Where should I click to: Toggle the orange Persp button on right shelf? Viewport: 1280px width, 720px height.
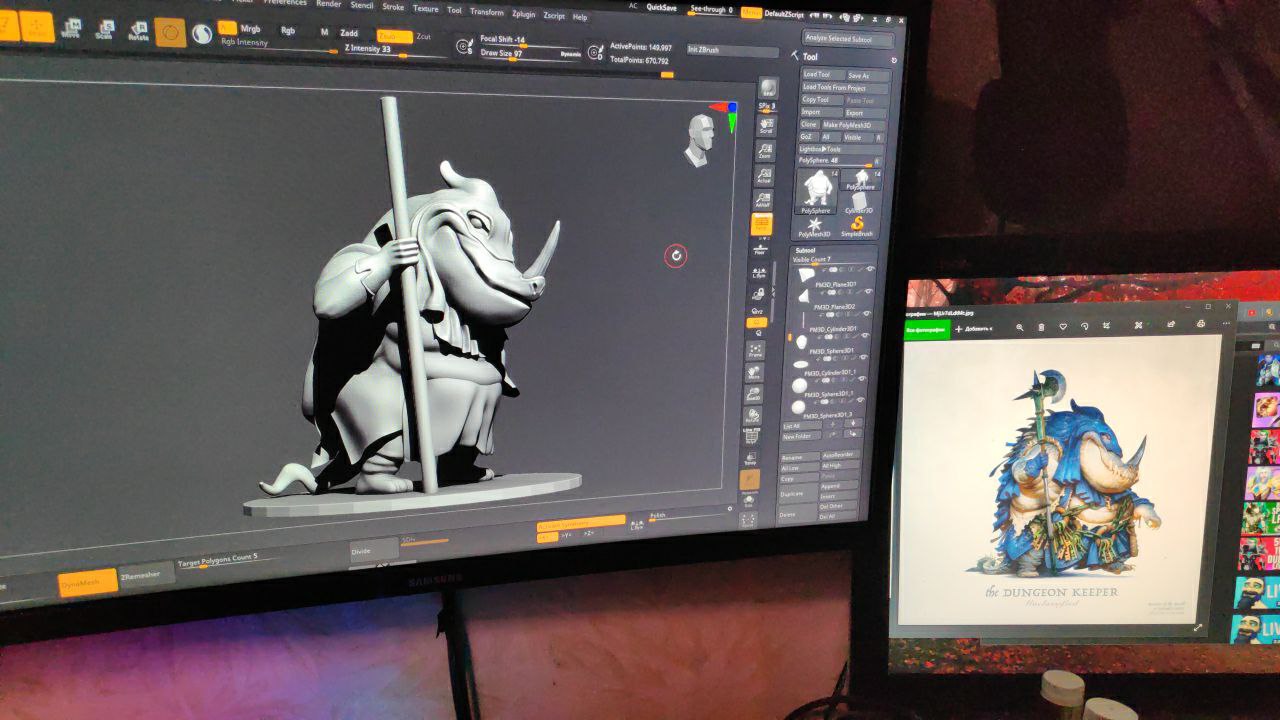click(x=761, y=225)
